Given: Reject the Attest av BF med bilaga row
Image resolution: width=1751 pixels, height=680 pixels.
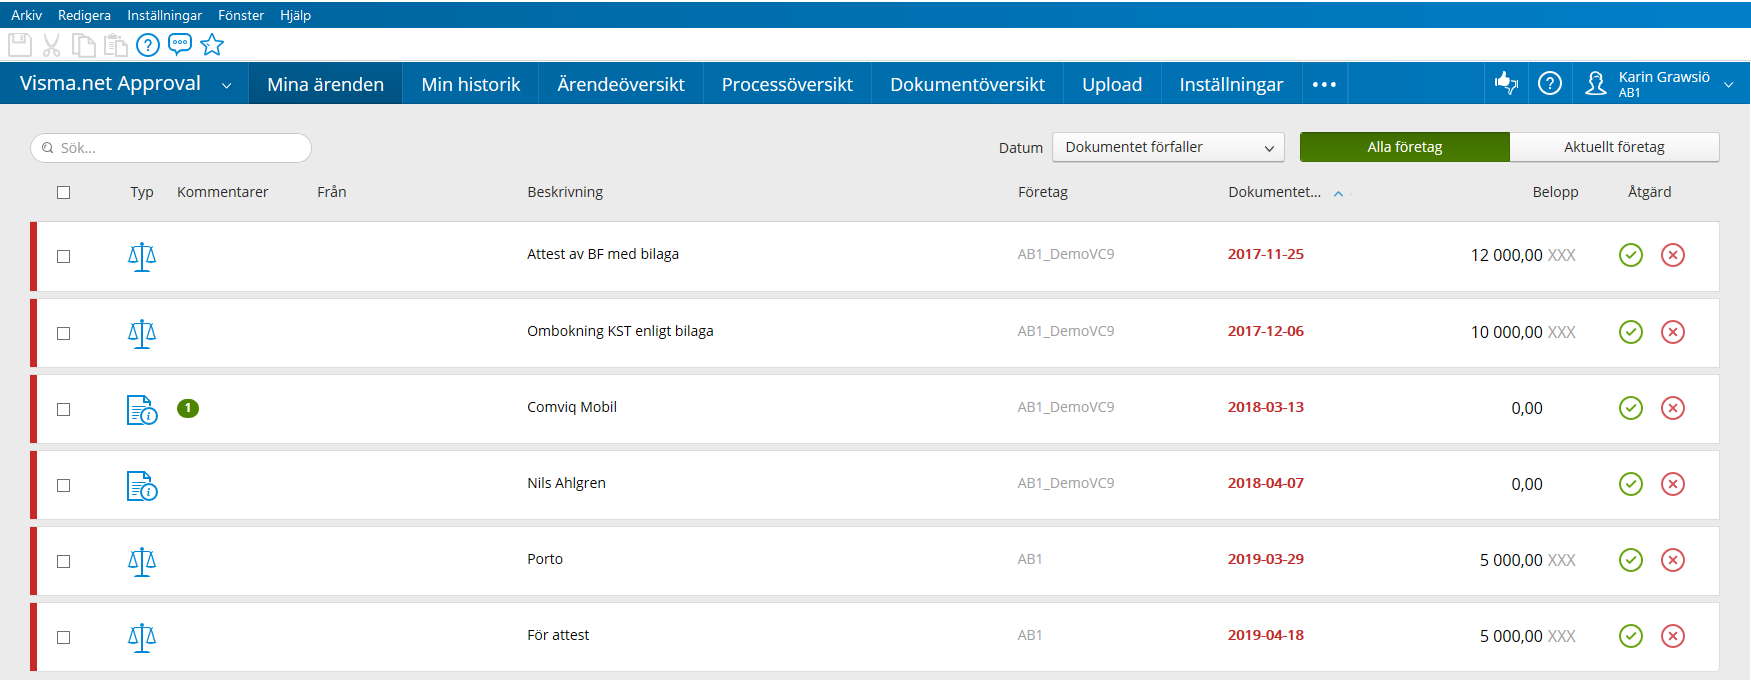Looking at the screenshot, I should tap(1673, 255).
